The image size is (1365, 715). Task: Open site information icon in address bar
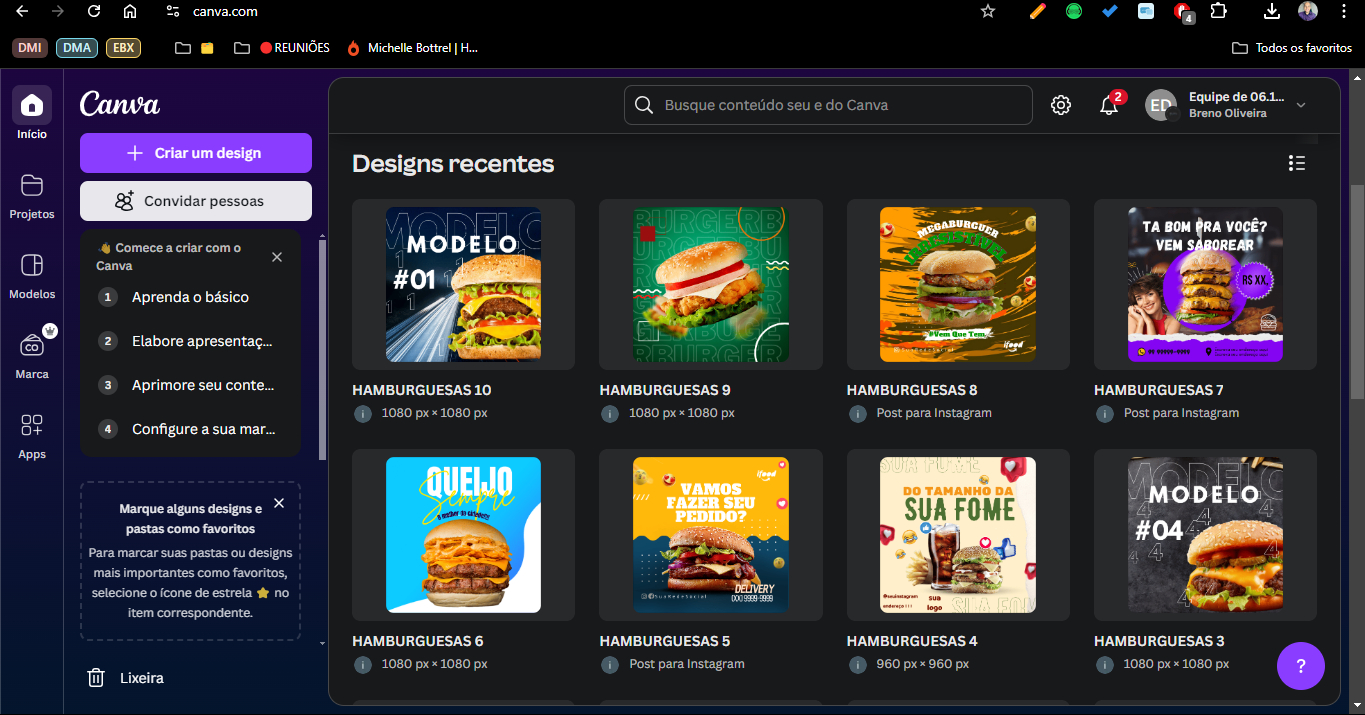click(x=172, y=12)
